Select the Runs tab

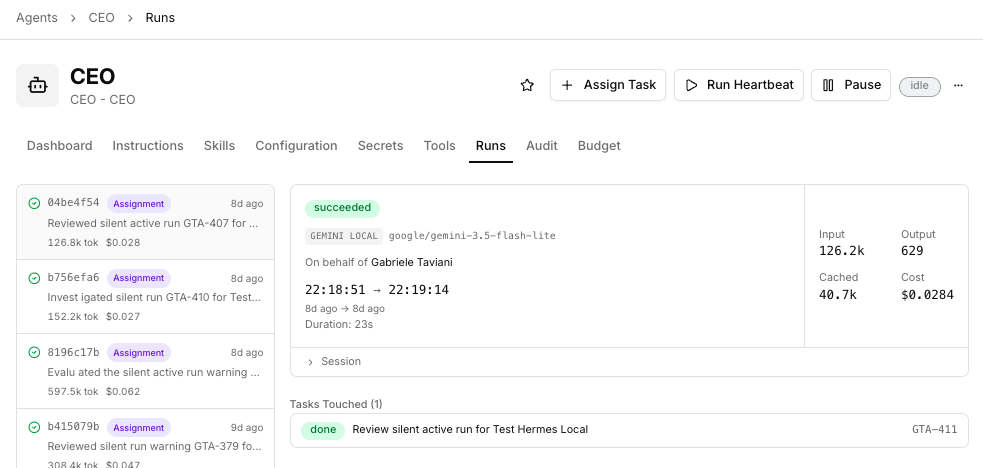491,145
